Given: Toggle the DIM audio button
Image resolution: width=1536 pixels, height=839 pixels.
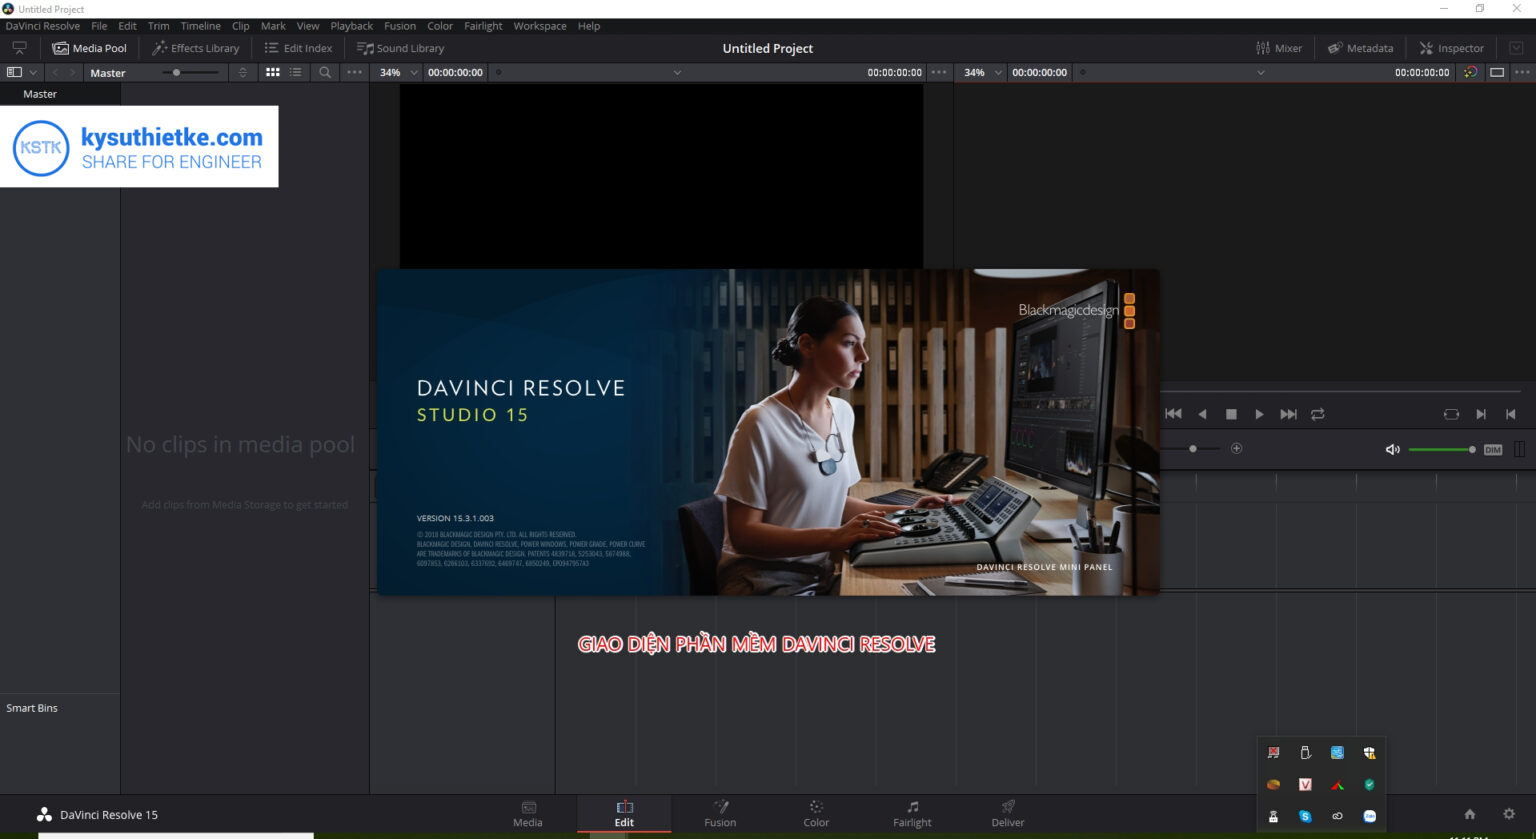Looking at the screenshot, I should (1493, 450).
